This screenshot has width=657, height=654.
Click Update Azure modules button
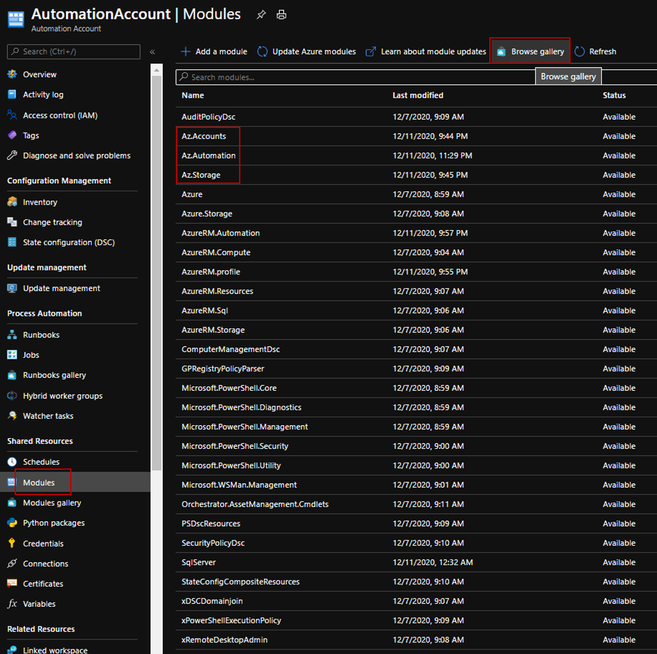[x=306, y=52]
